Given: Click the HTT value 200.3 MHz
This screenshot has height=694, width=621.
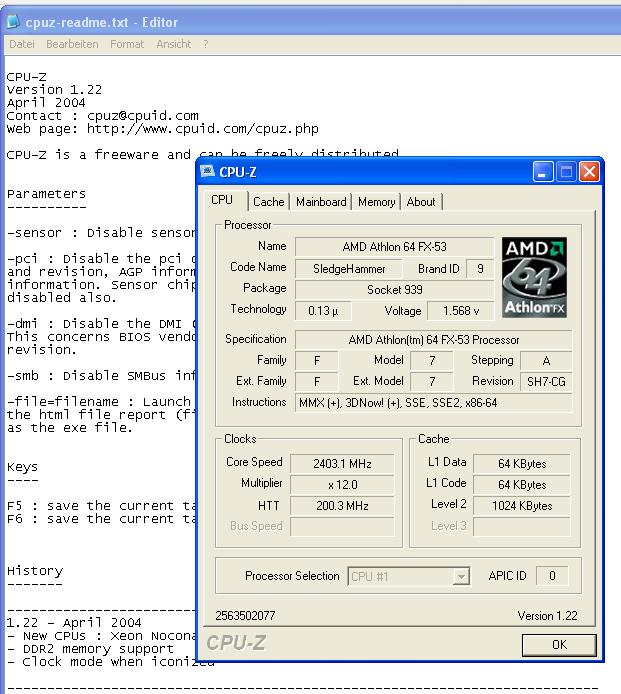Looking at the screenshot, I should 342,505.
